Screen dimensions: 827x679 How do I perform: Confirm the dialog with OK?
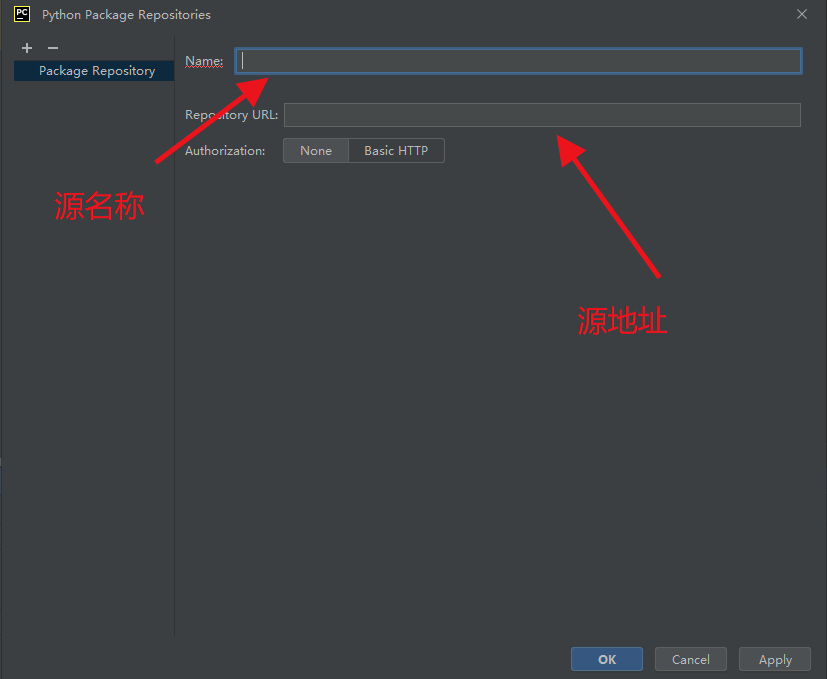click(x=607, y=659)
